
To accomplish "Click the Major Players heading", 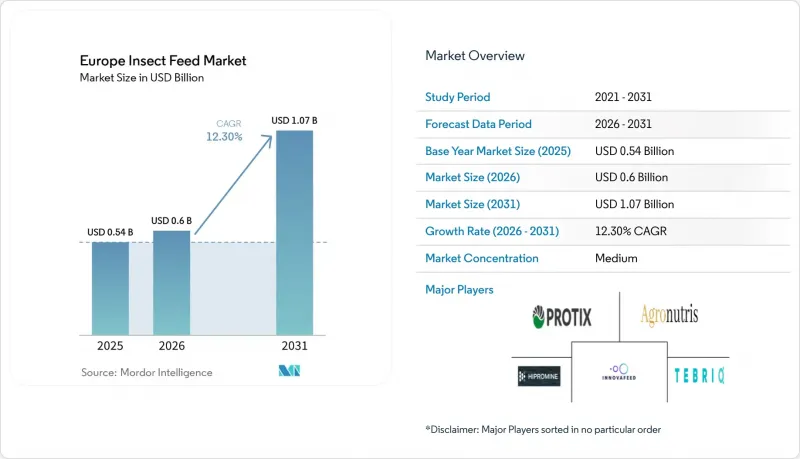I will (x=459, y=290).
